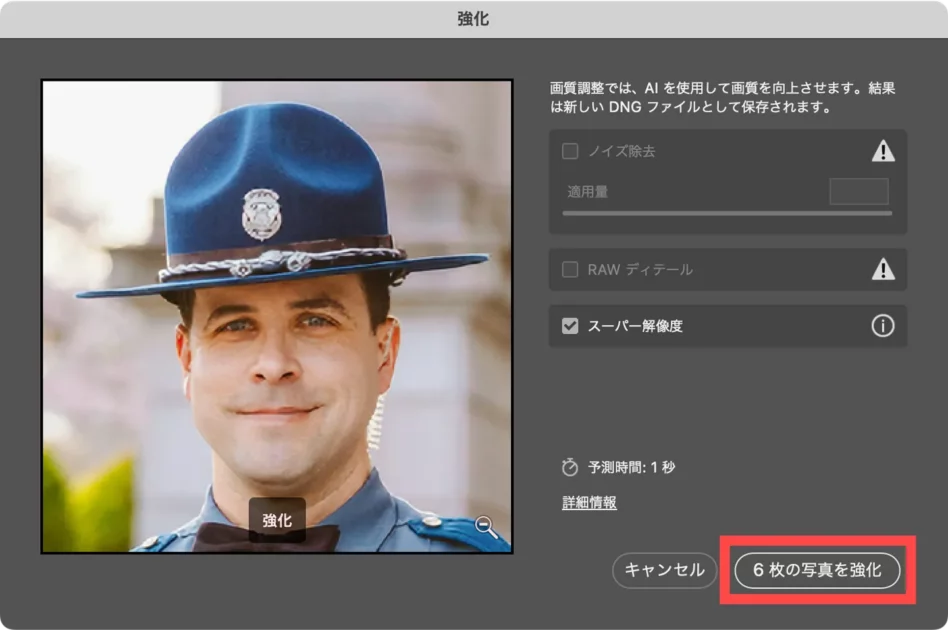
Task: Open the info icon for スーパー解像度
Action: pos(882,326)
